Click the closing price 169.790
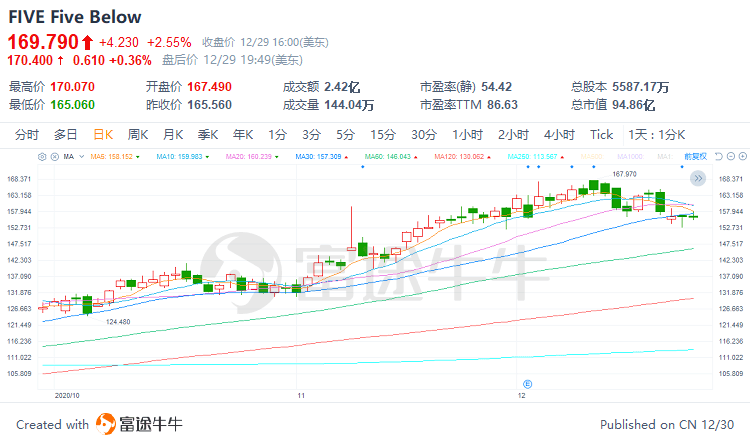 pyautogui.click(x=43, y=42)
